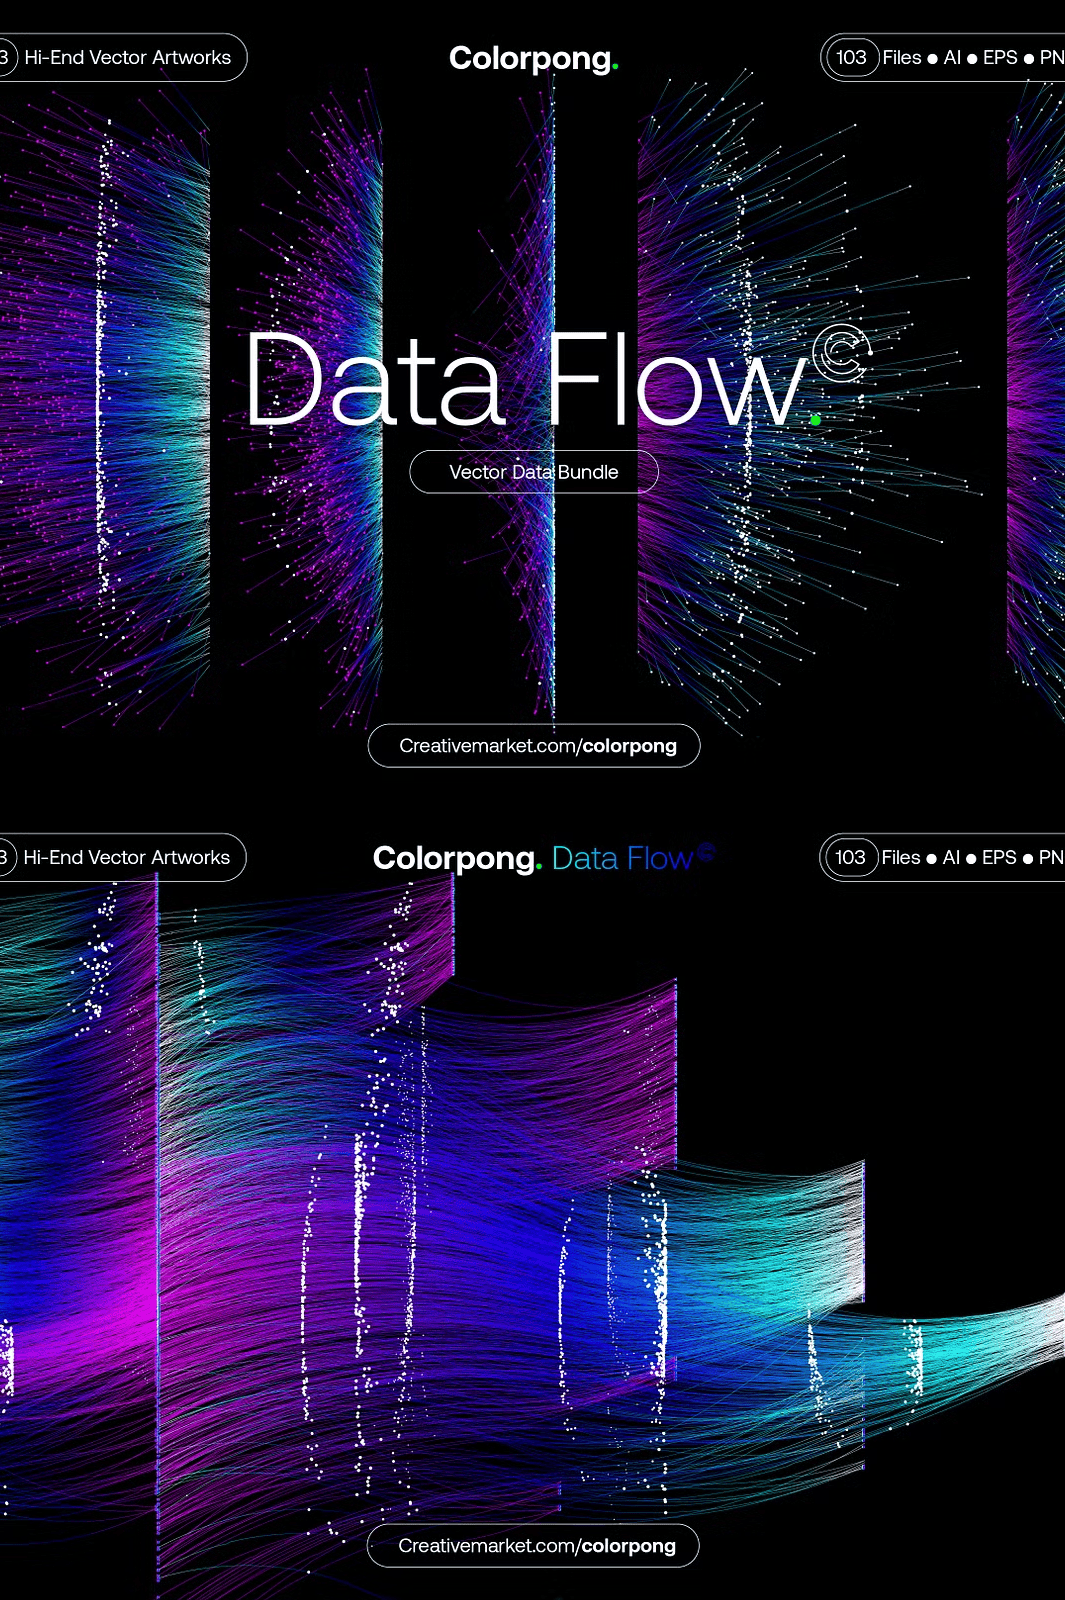Click the Colorpong logo in the lower header
This screenshot has width=1065, height=1600.
pyautogui.click(x=457, y=859)
